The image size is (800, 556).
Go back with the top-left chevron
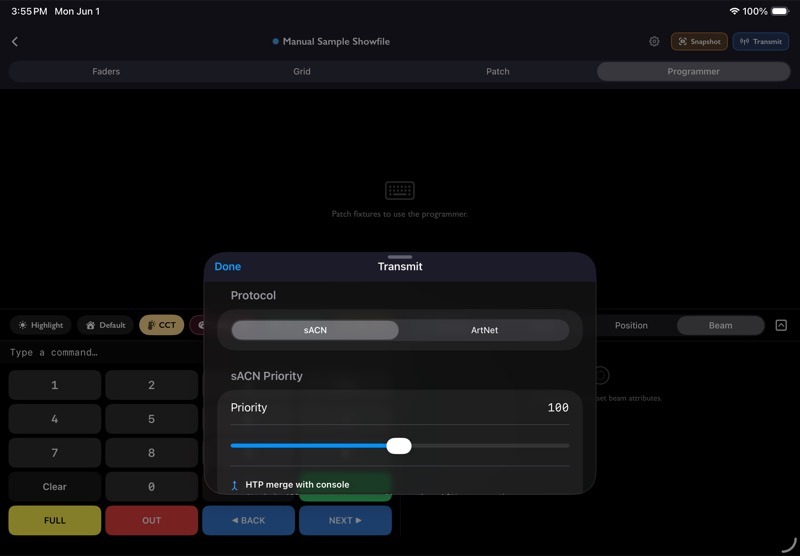tap(15, 42)
